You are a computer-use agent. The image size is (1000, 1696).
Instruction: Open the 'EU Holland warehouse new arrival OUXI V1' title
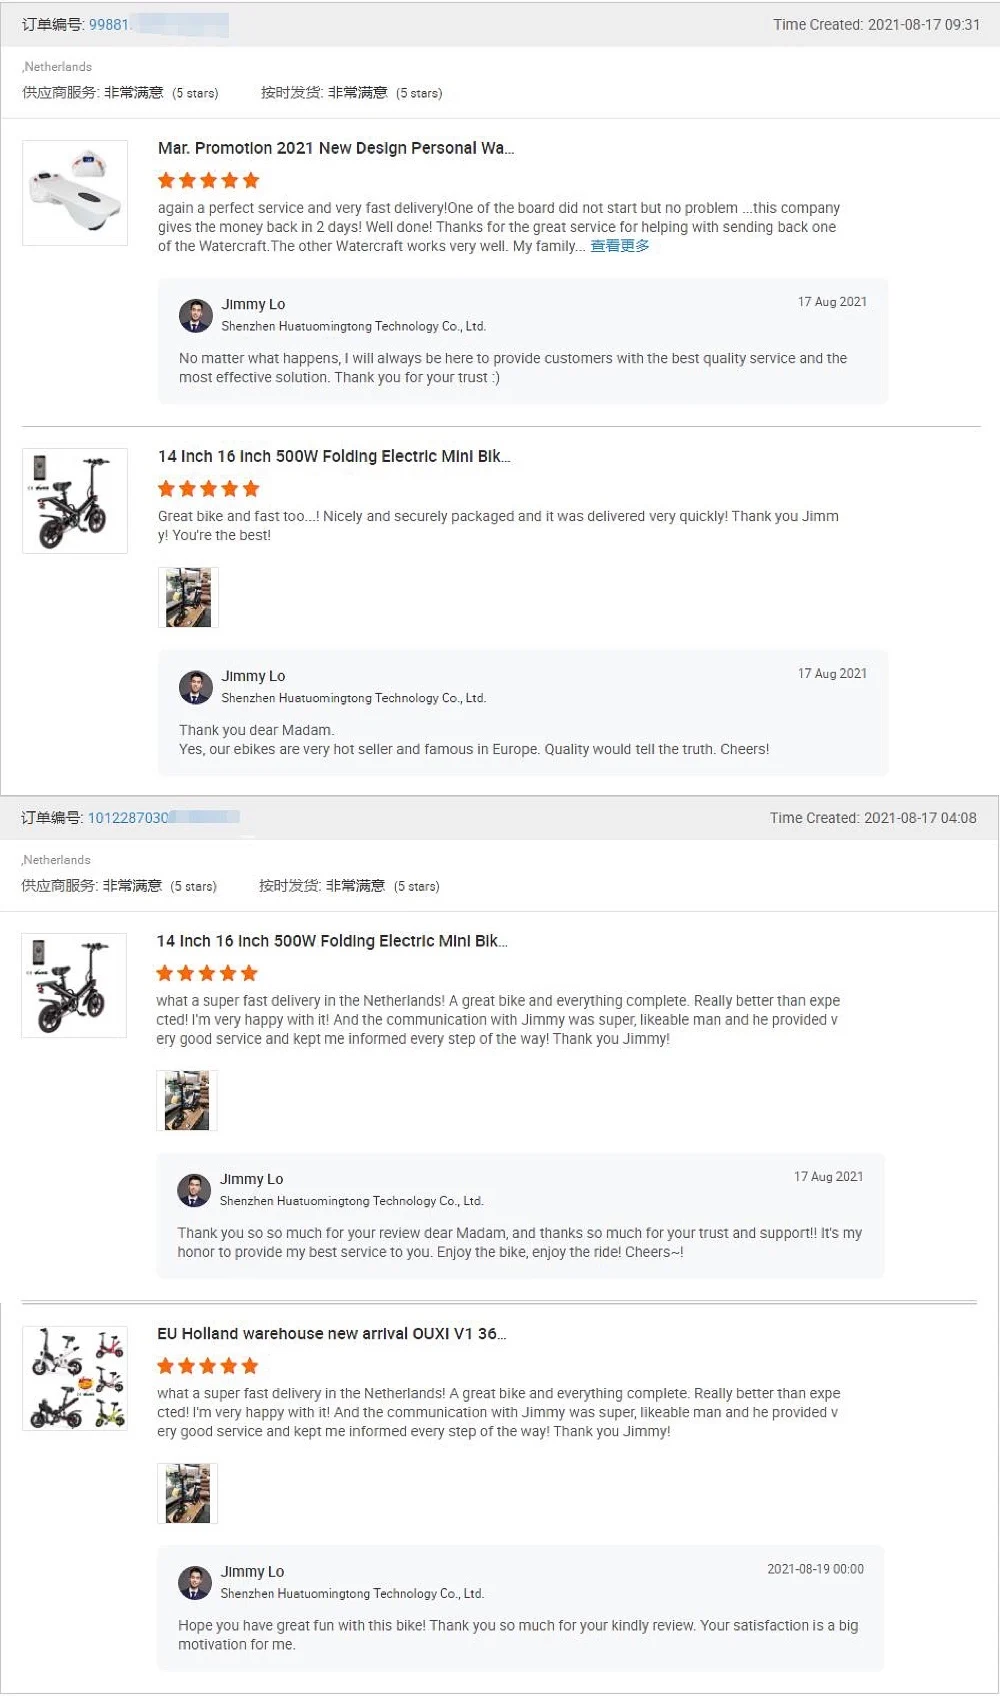pyautogui.click(x=331, y=1334)
